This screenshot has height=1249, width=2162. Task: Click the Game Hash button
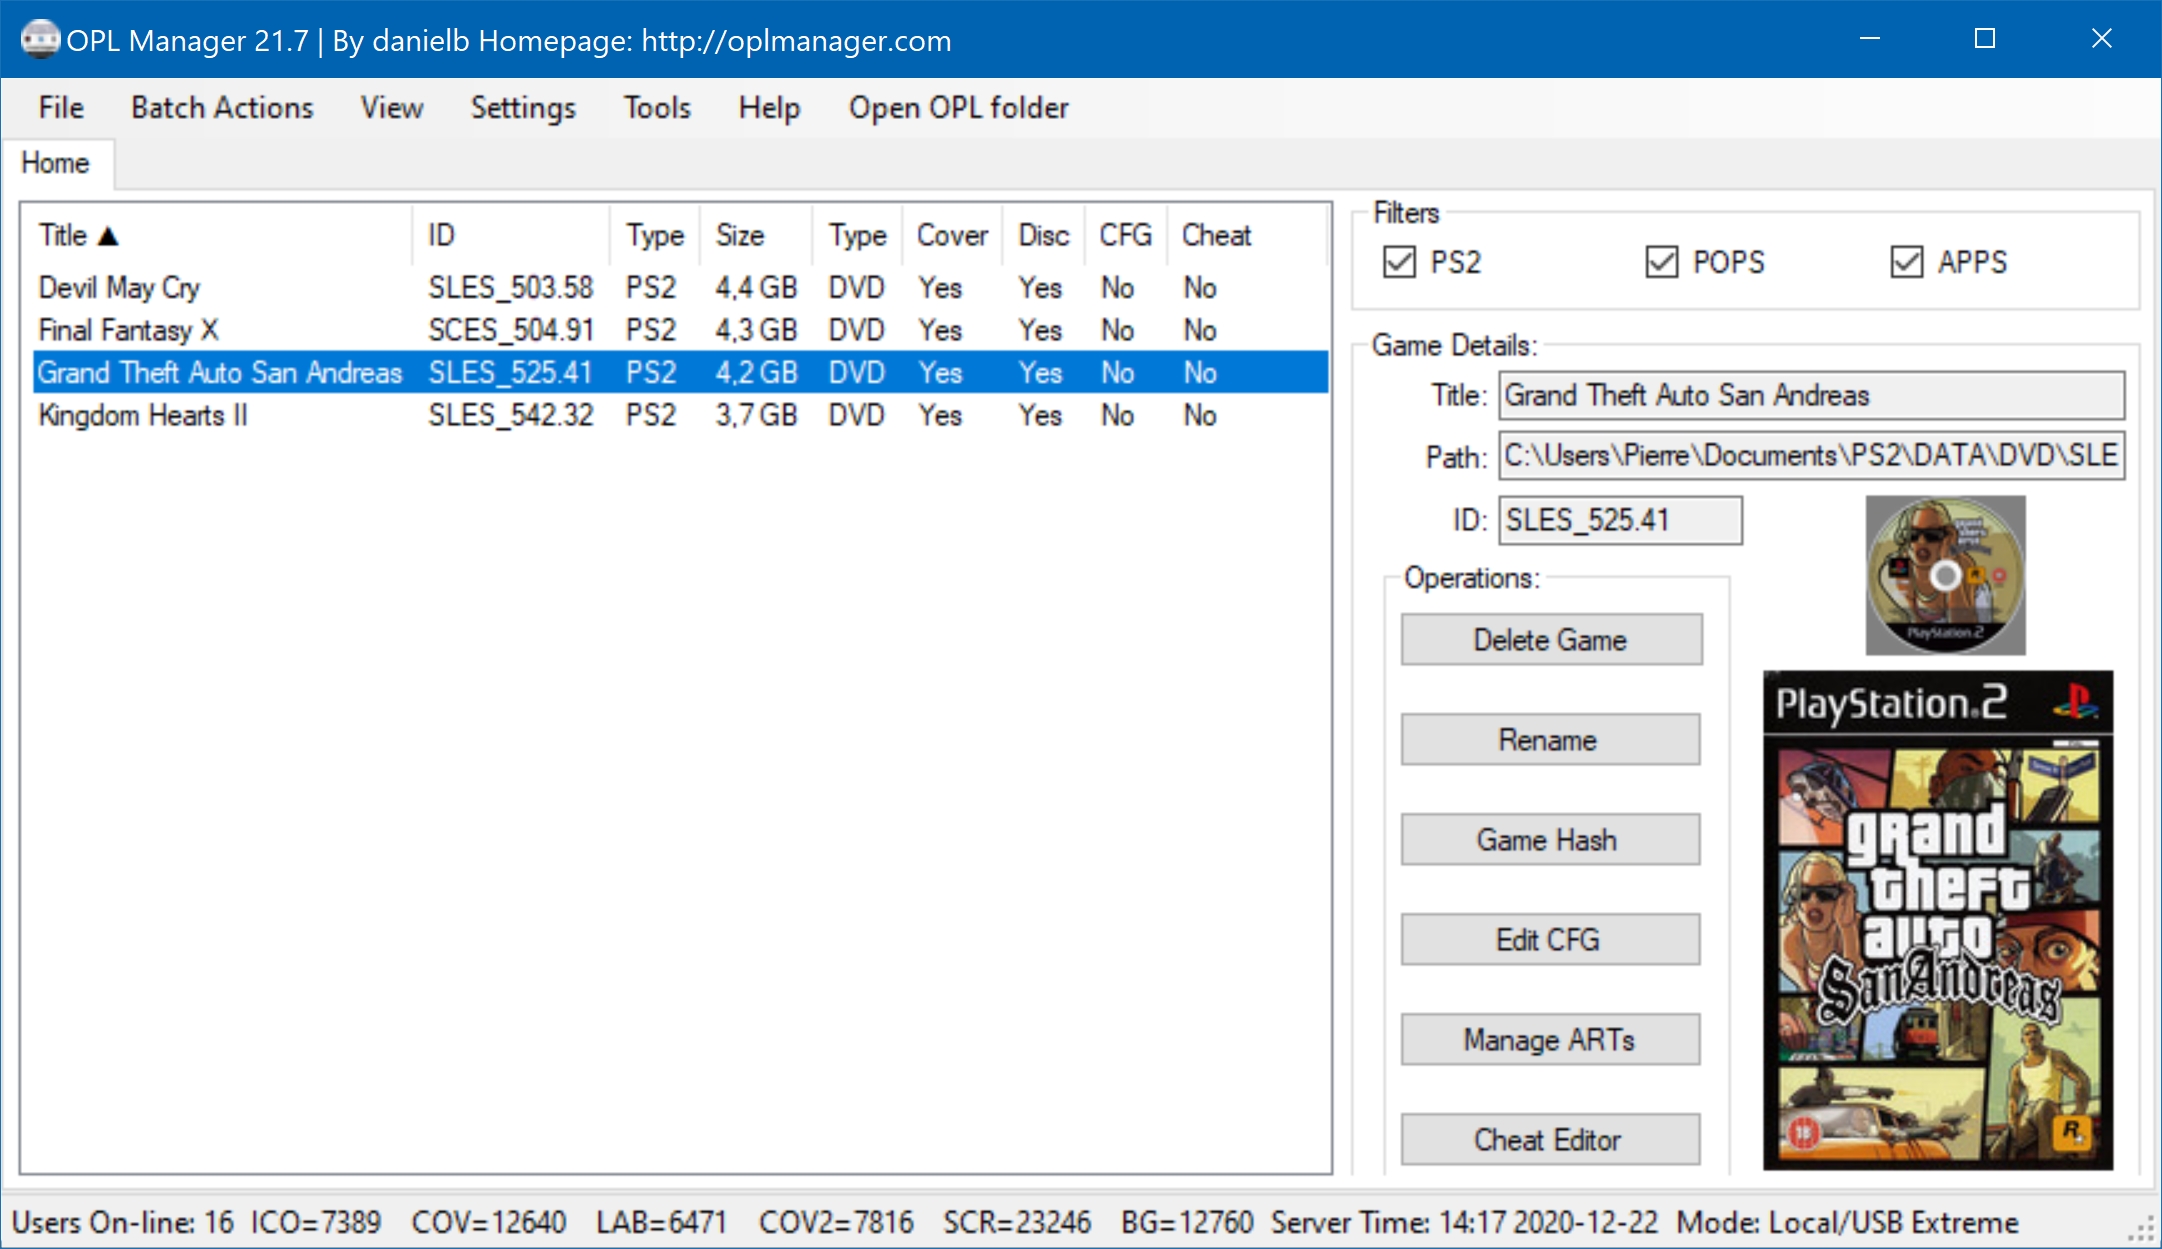1551,839
